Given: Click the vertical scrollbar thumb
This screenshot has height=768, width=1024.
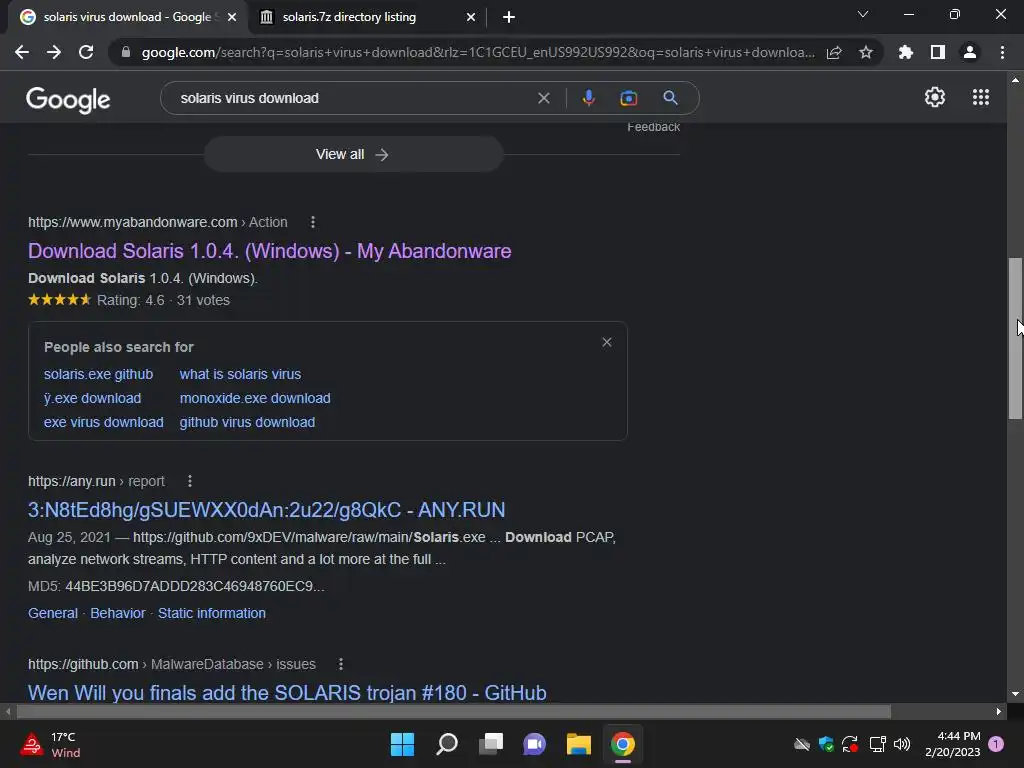Looking at the screenshot, I should point(1015,338).
